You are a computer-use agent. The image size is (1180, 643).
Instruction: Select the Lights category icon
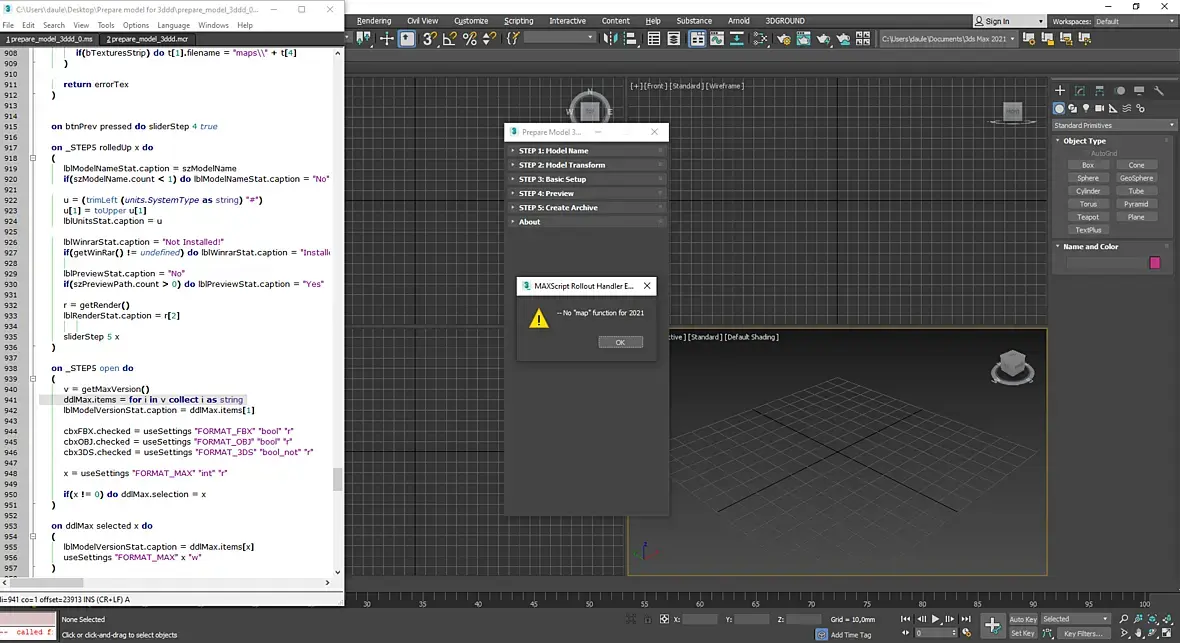click(1087, 108)
